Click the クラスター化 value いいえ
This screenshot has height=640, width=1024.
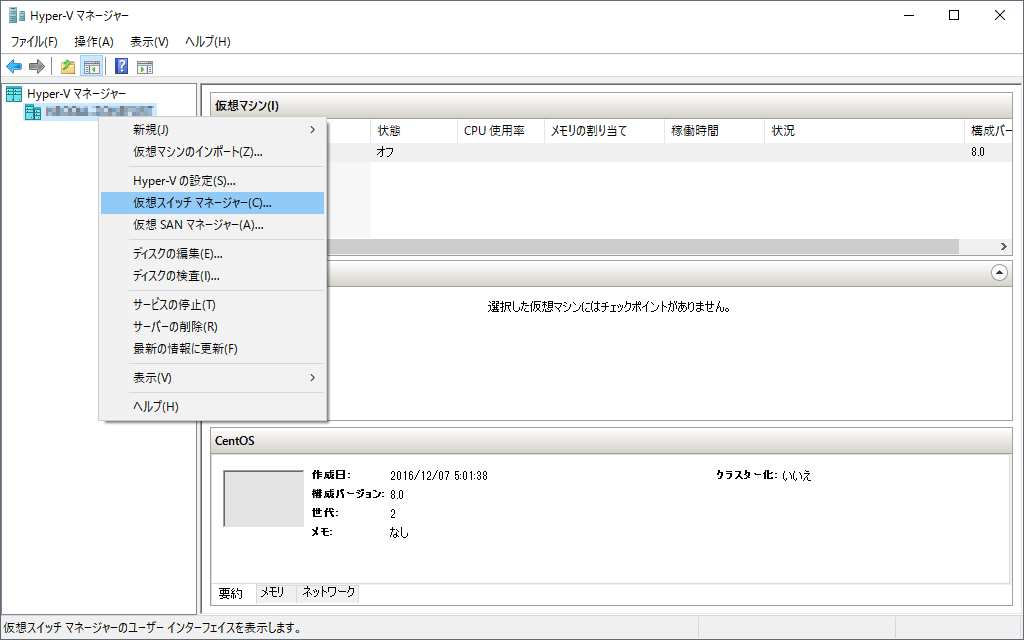[x=797, y=475]
